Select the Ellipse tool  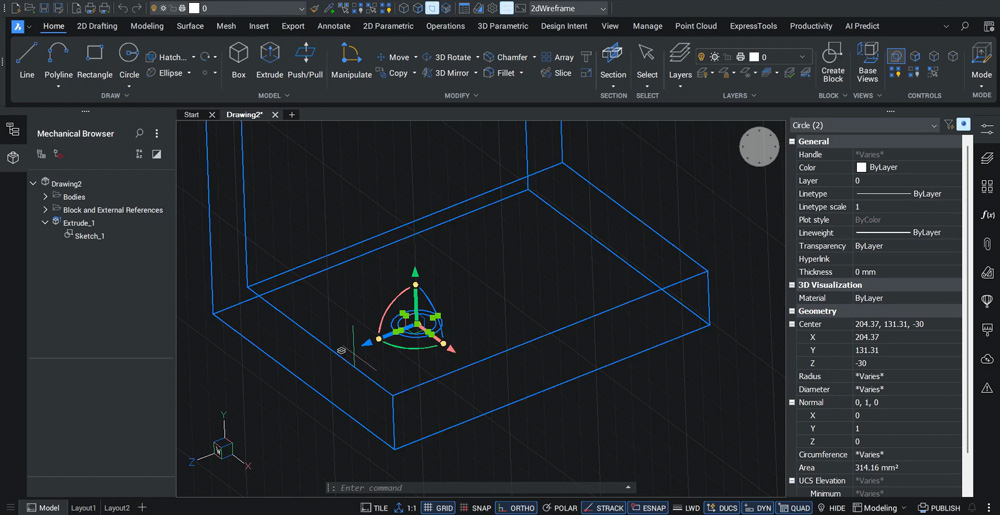tap(165, 73)
